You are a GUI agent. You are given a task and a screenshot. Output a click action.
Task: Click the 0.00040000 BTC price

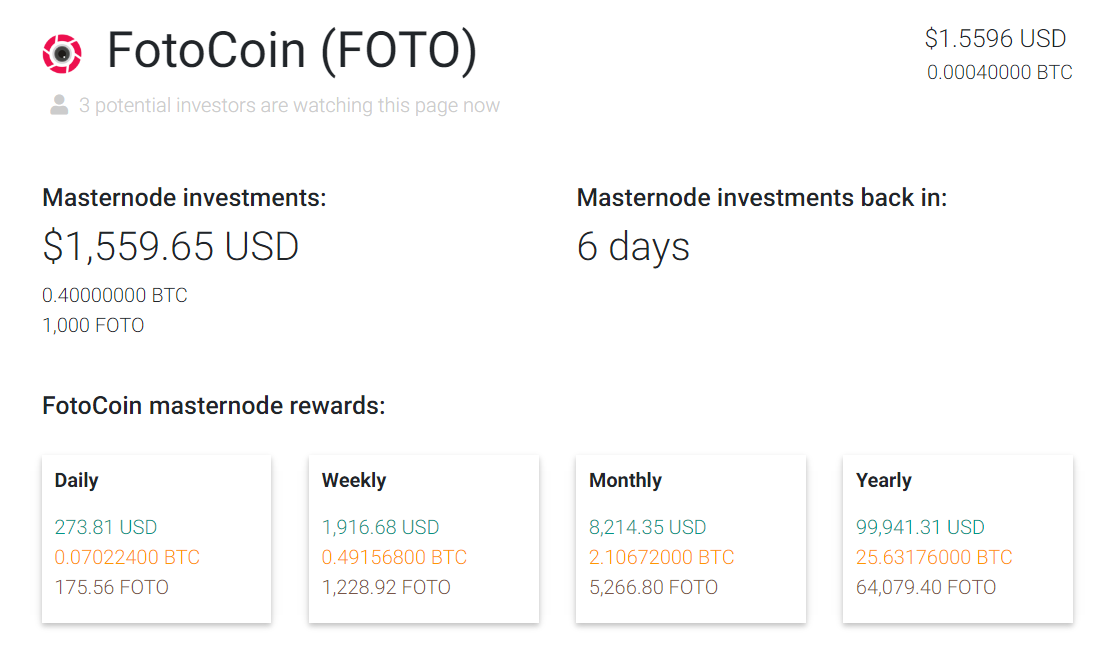[999, 73]
